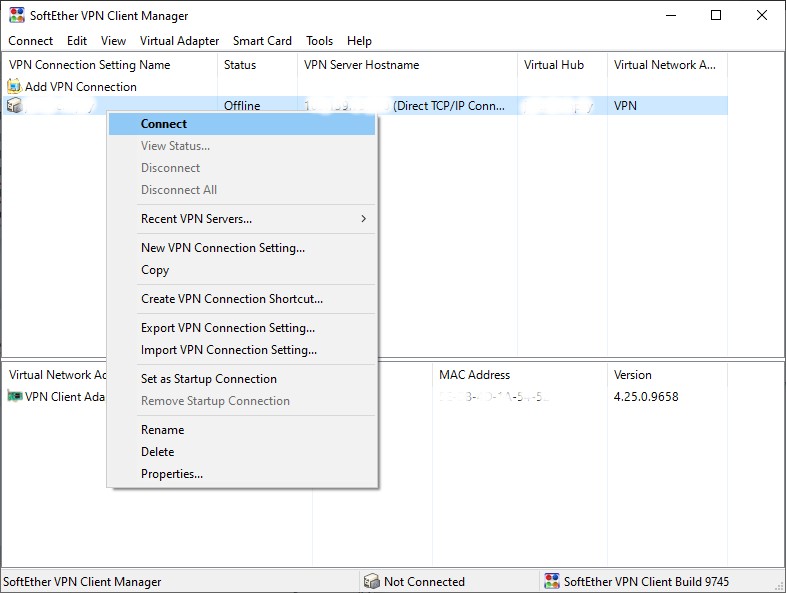Open the Virtual Adapter menu
This screenshot has width=786, height=593.
click(179, 41)
